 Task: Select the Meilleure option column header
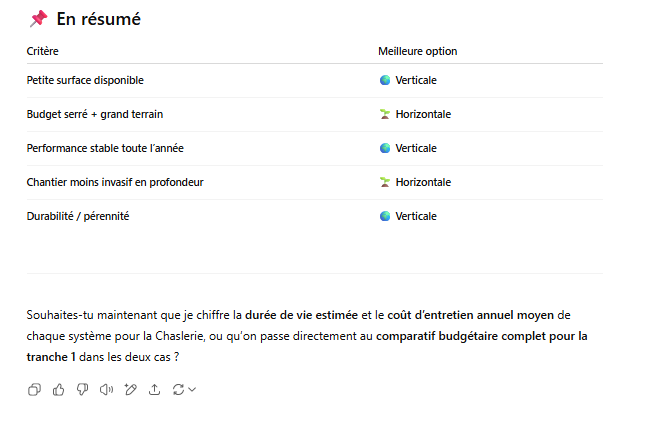coord(417,51)
